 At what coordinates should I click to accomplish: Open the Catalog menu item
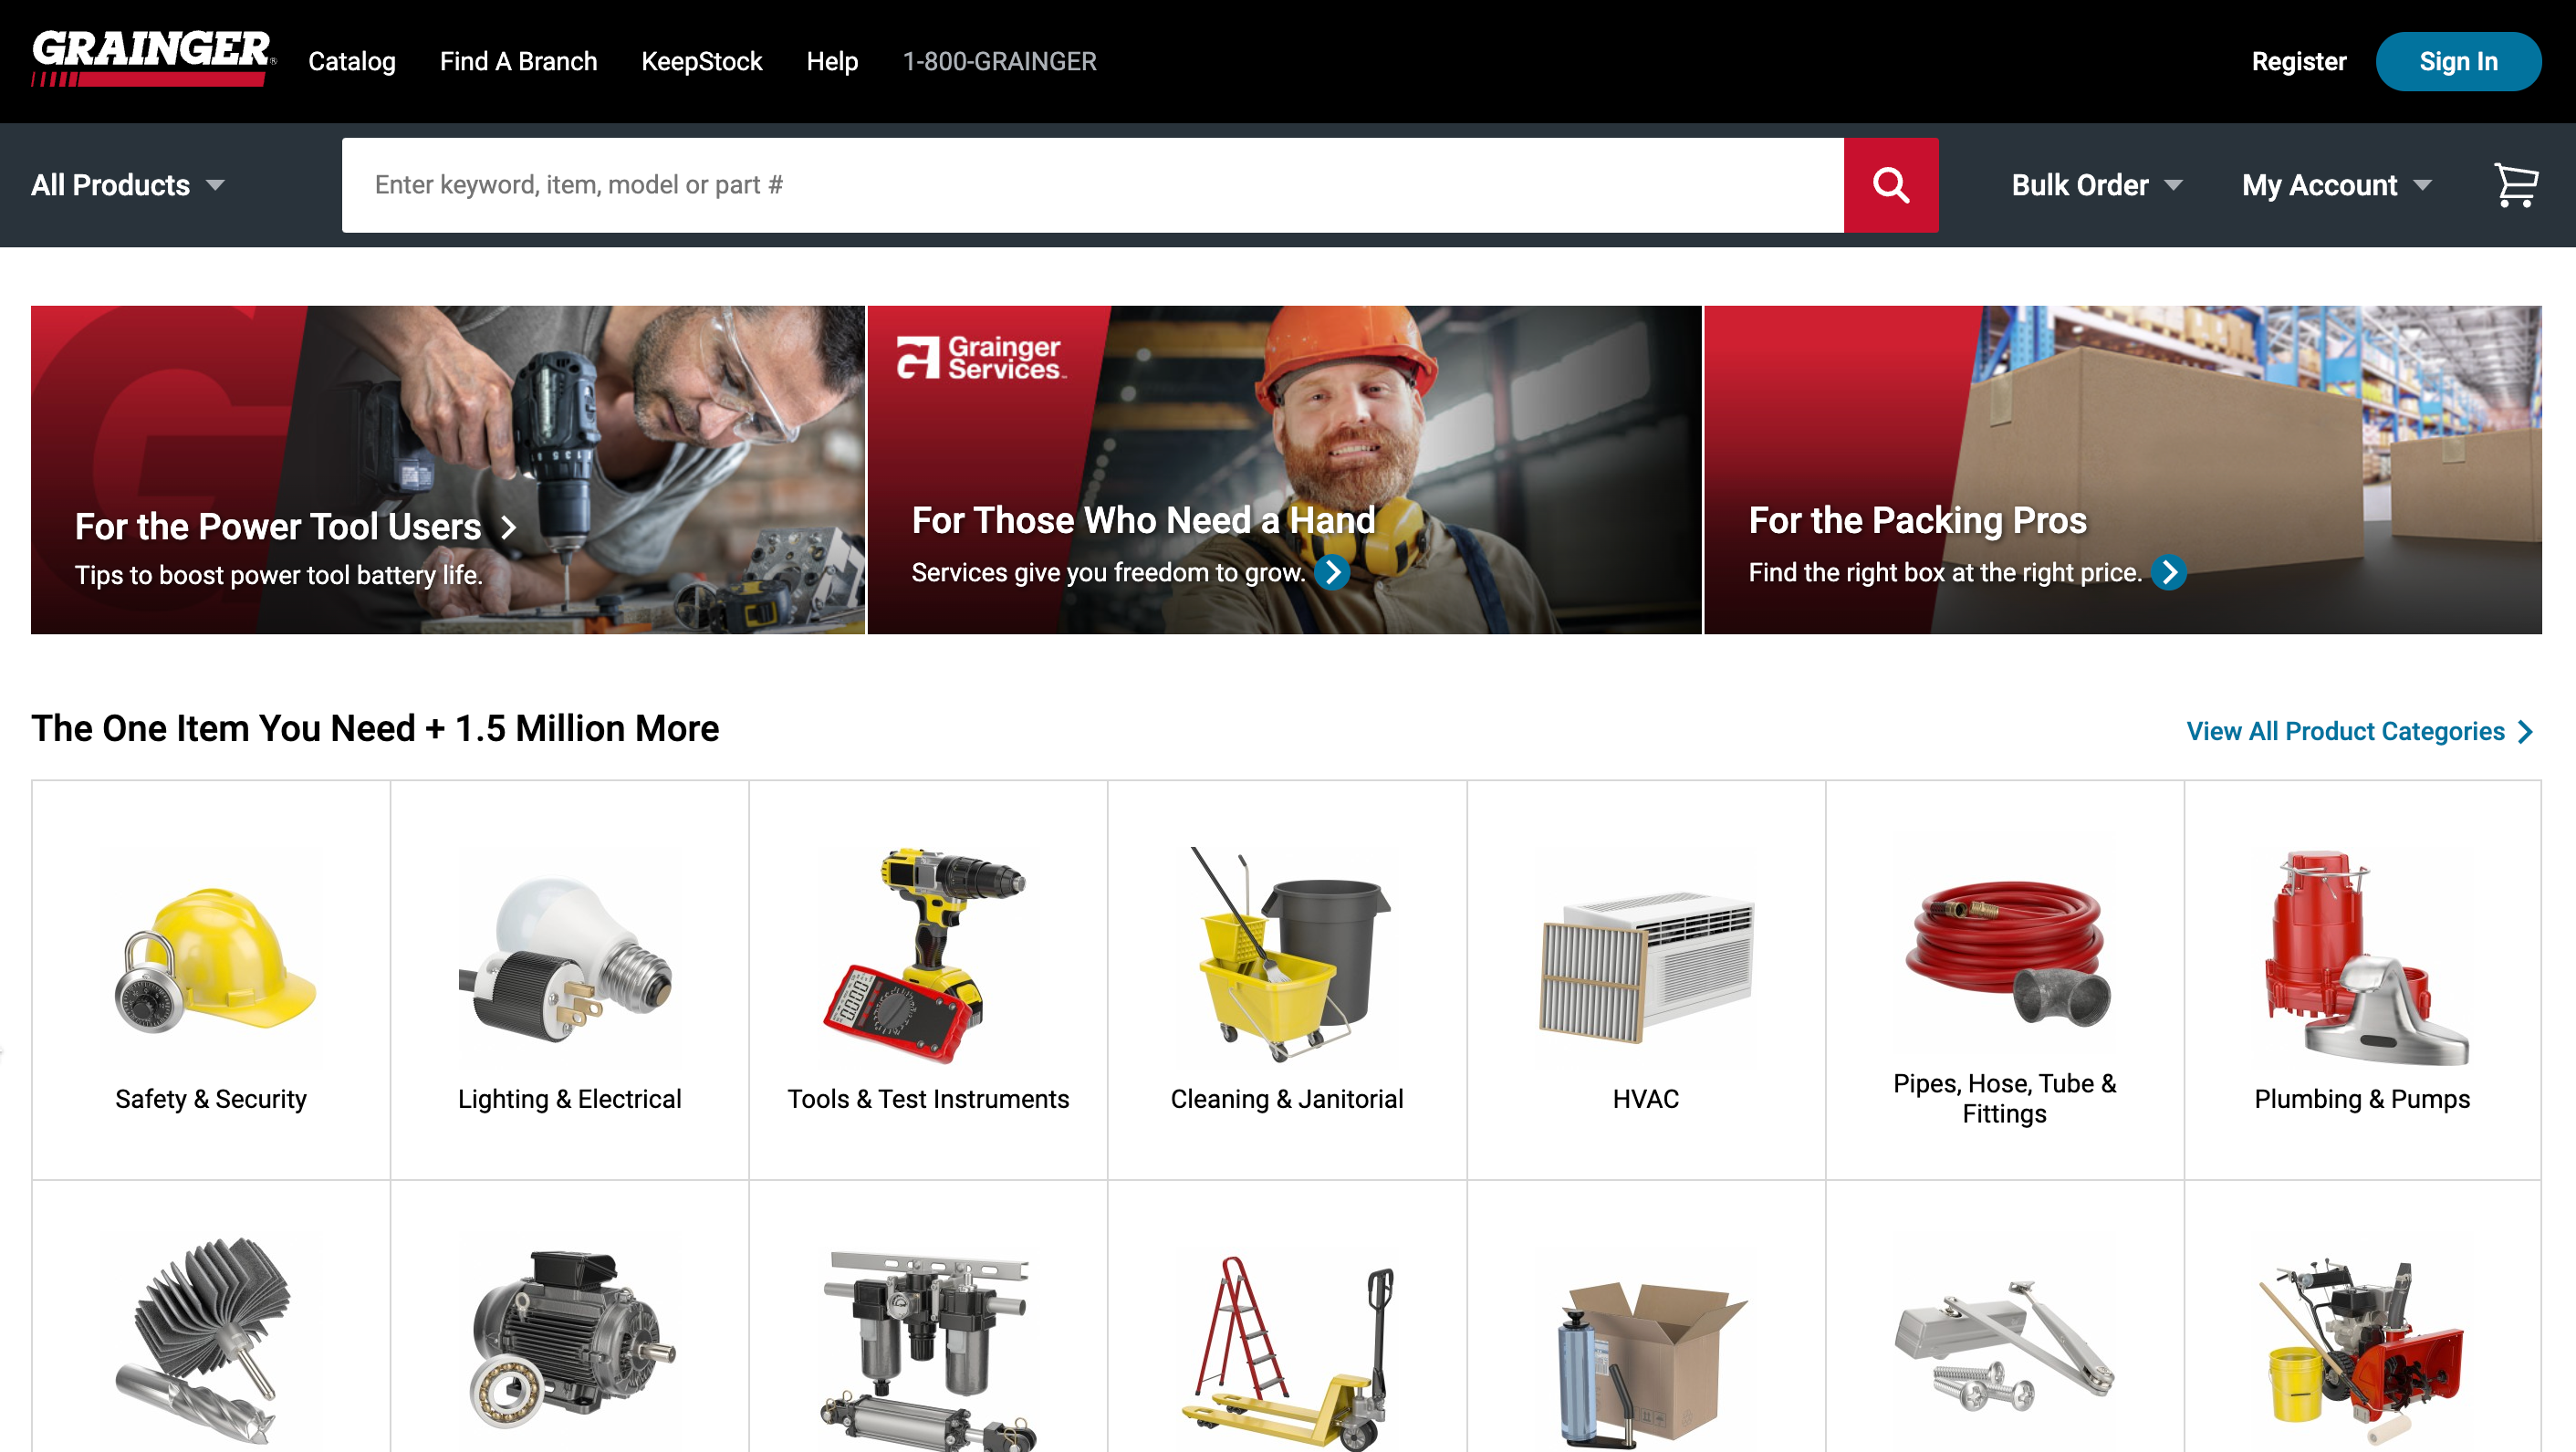352,61
